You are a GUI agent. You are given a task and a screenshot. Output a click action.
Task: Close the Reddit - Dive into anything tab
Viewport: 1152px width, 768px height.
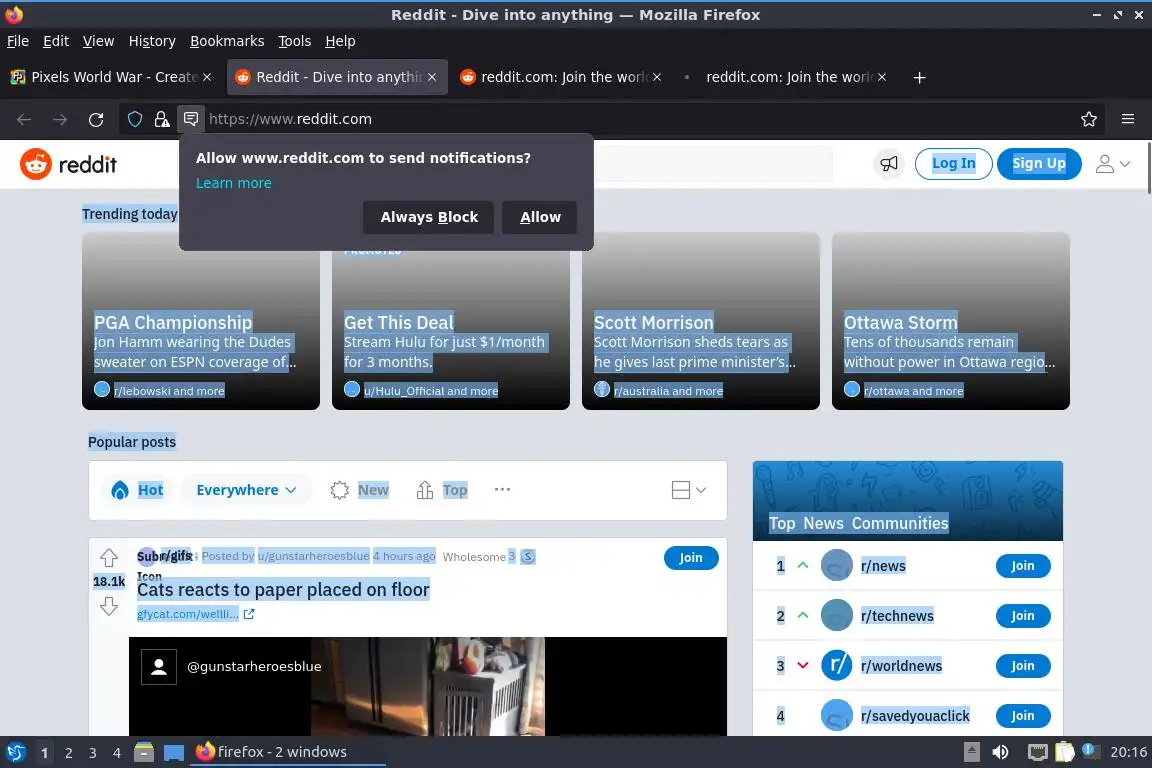click(x=432, y=77)
